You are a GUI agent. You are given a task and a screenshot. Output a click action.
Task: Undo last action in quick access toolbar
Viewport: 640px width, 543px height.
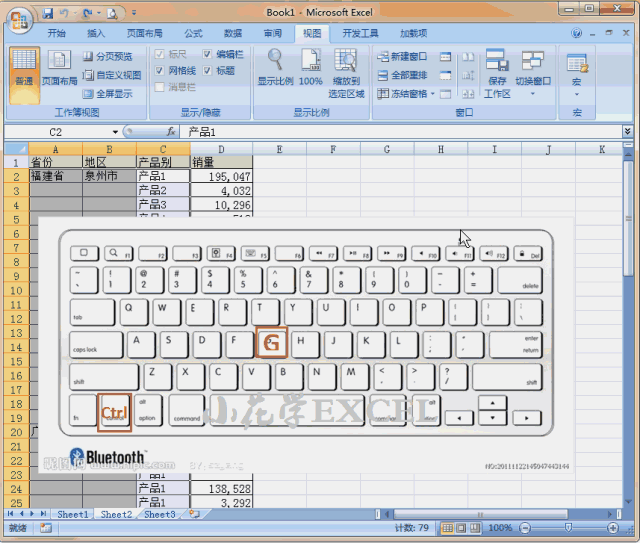pos(64,13)
